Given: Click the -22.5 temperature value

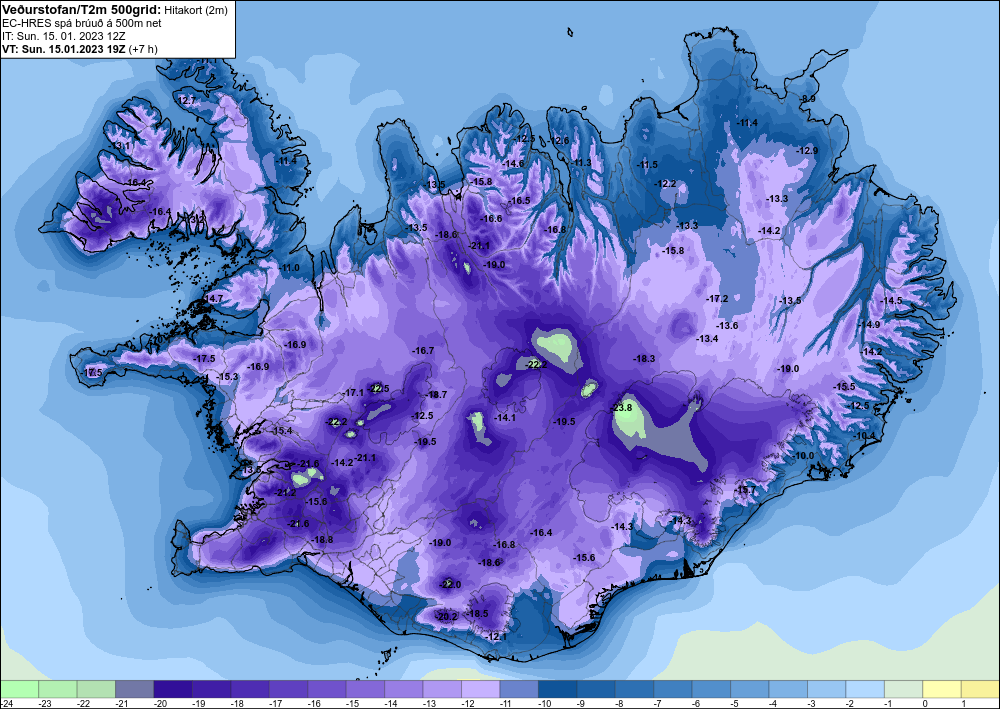Looking at the screenshot, I should point(379,388).
